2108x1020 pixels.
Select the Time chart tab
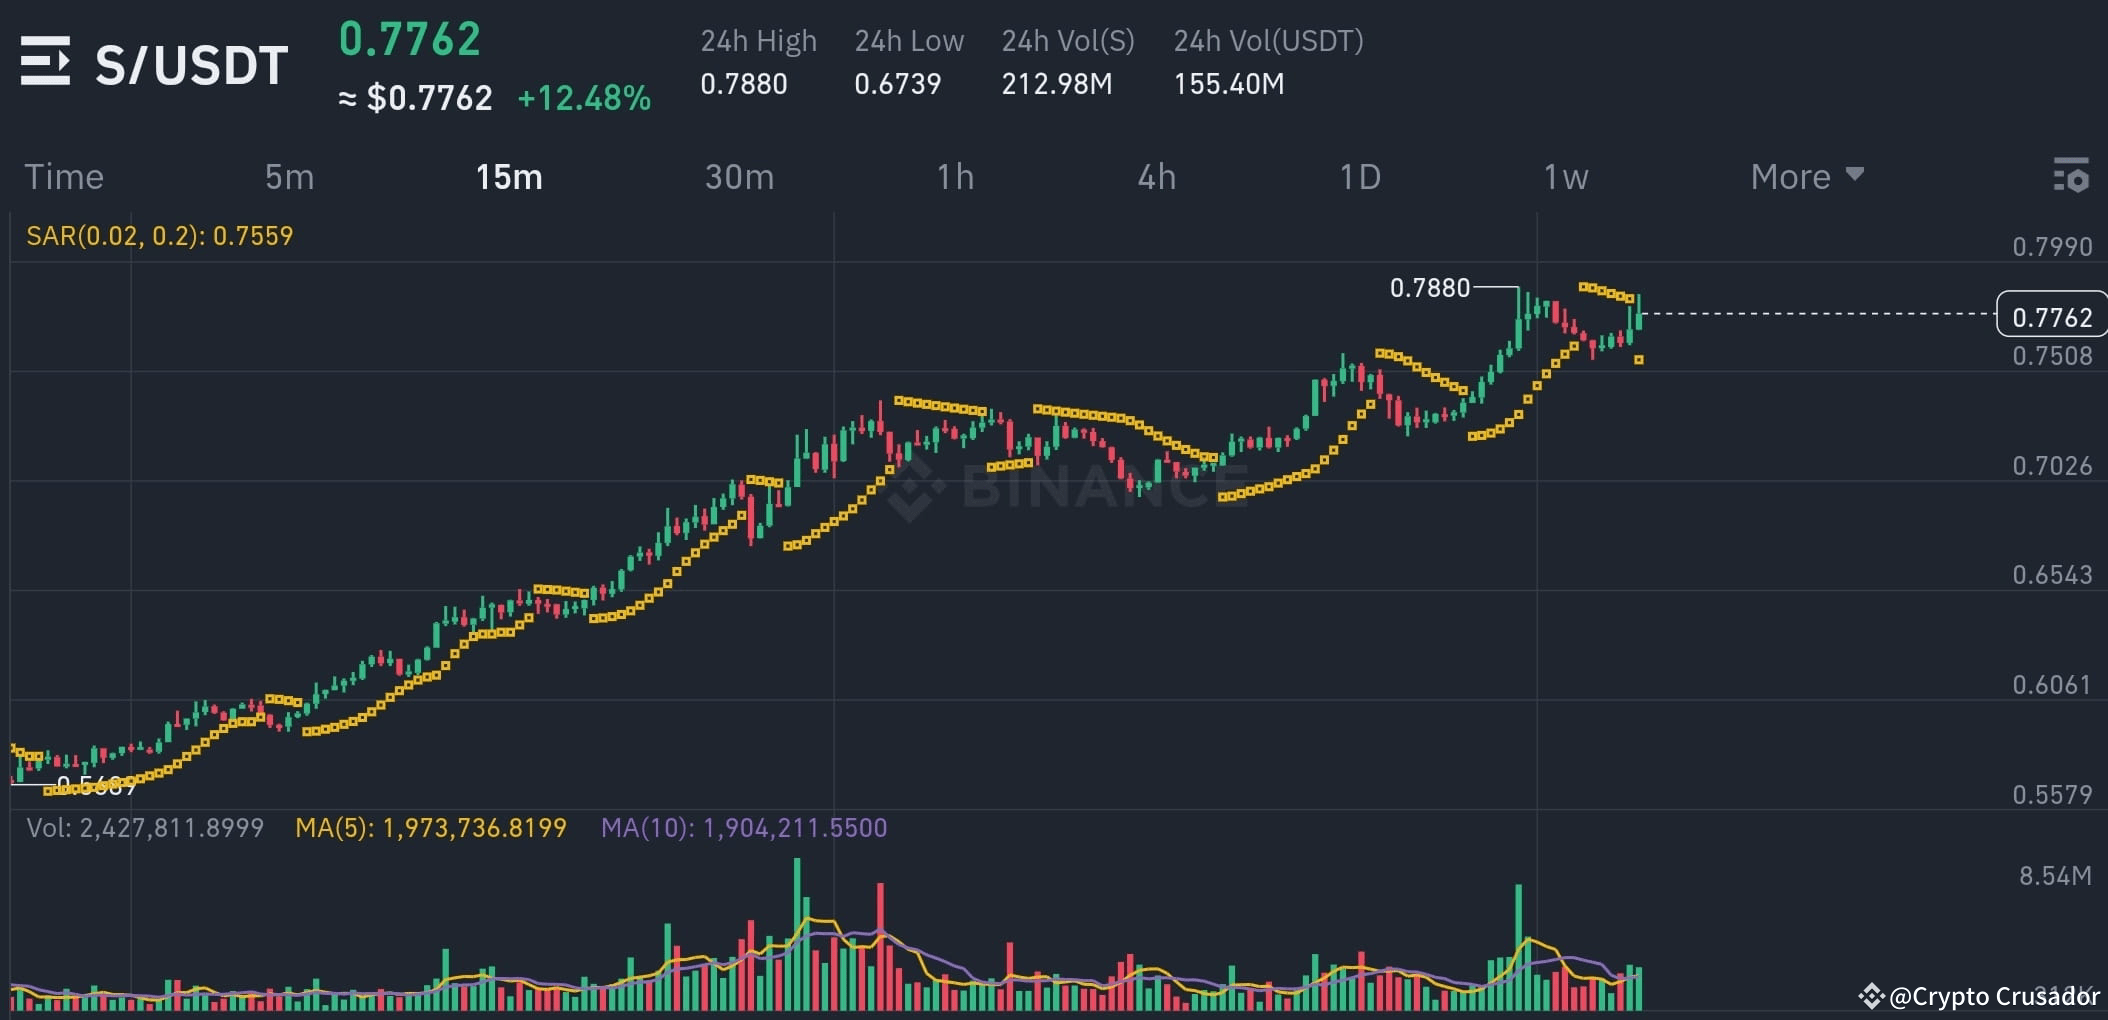tap(64, 176)
